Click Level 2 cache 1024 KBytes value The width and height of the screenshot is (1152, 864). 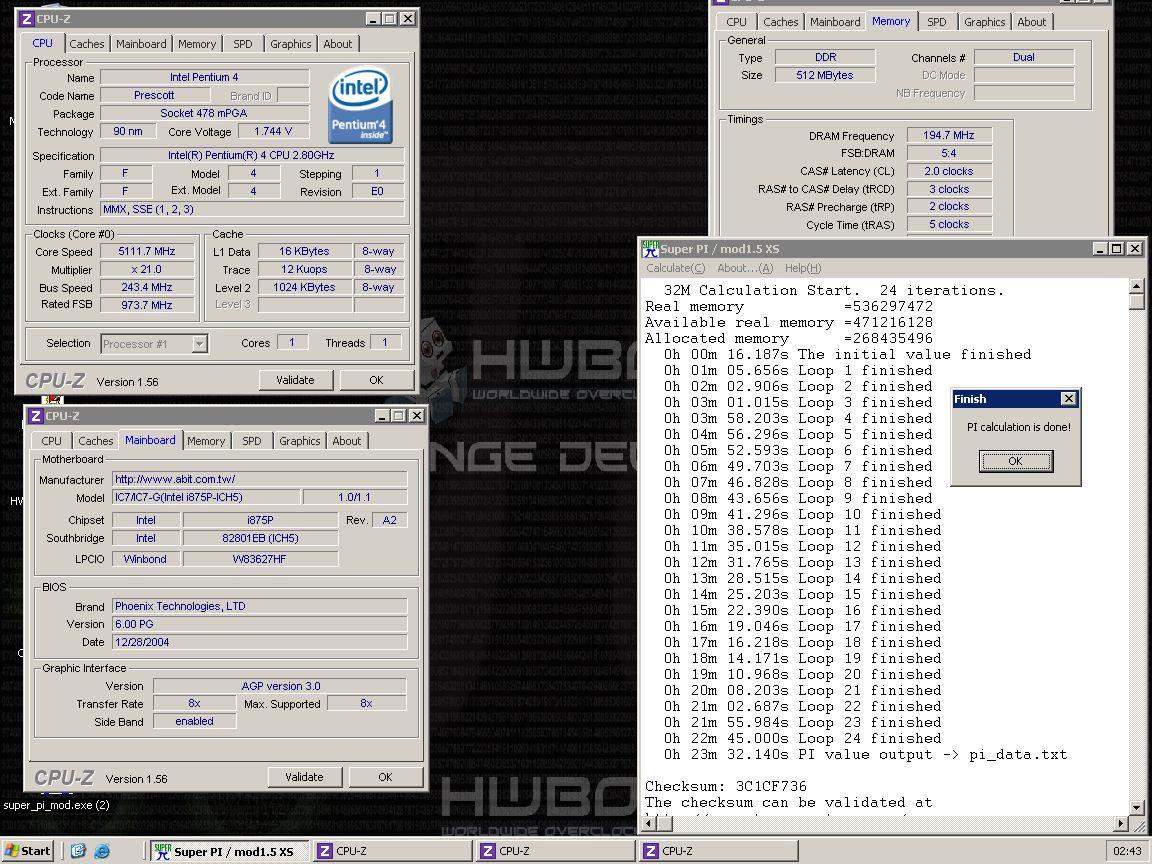[x=304, y=287]
